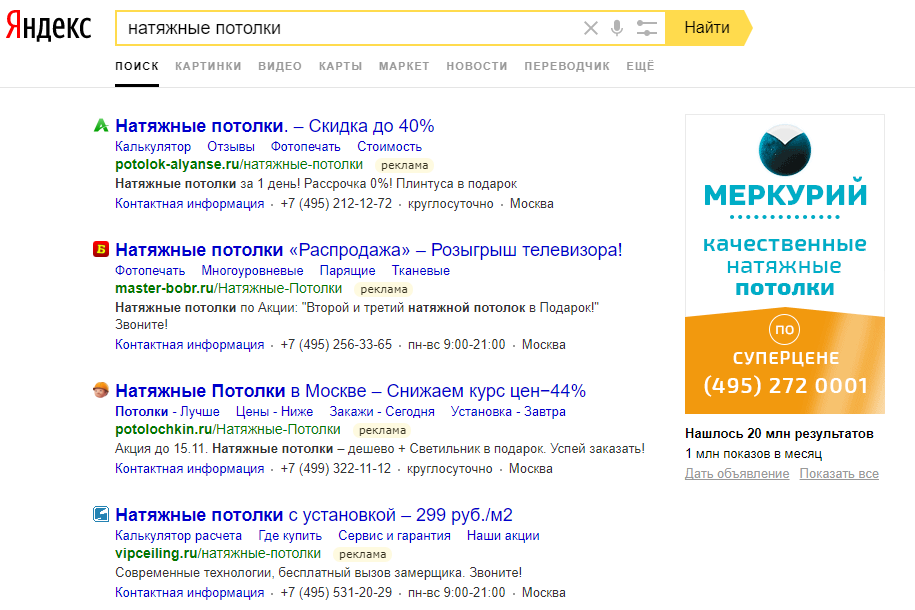915x610 pixels.
Task: Open Наши акции sitelink
Action: pos(503,535)
